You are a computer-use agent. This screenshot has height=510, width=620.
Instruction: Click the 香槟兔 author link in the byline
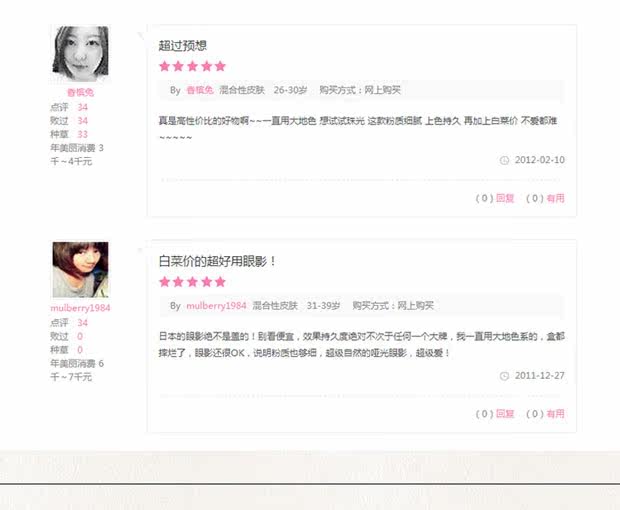click(x=200, y=90)
